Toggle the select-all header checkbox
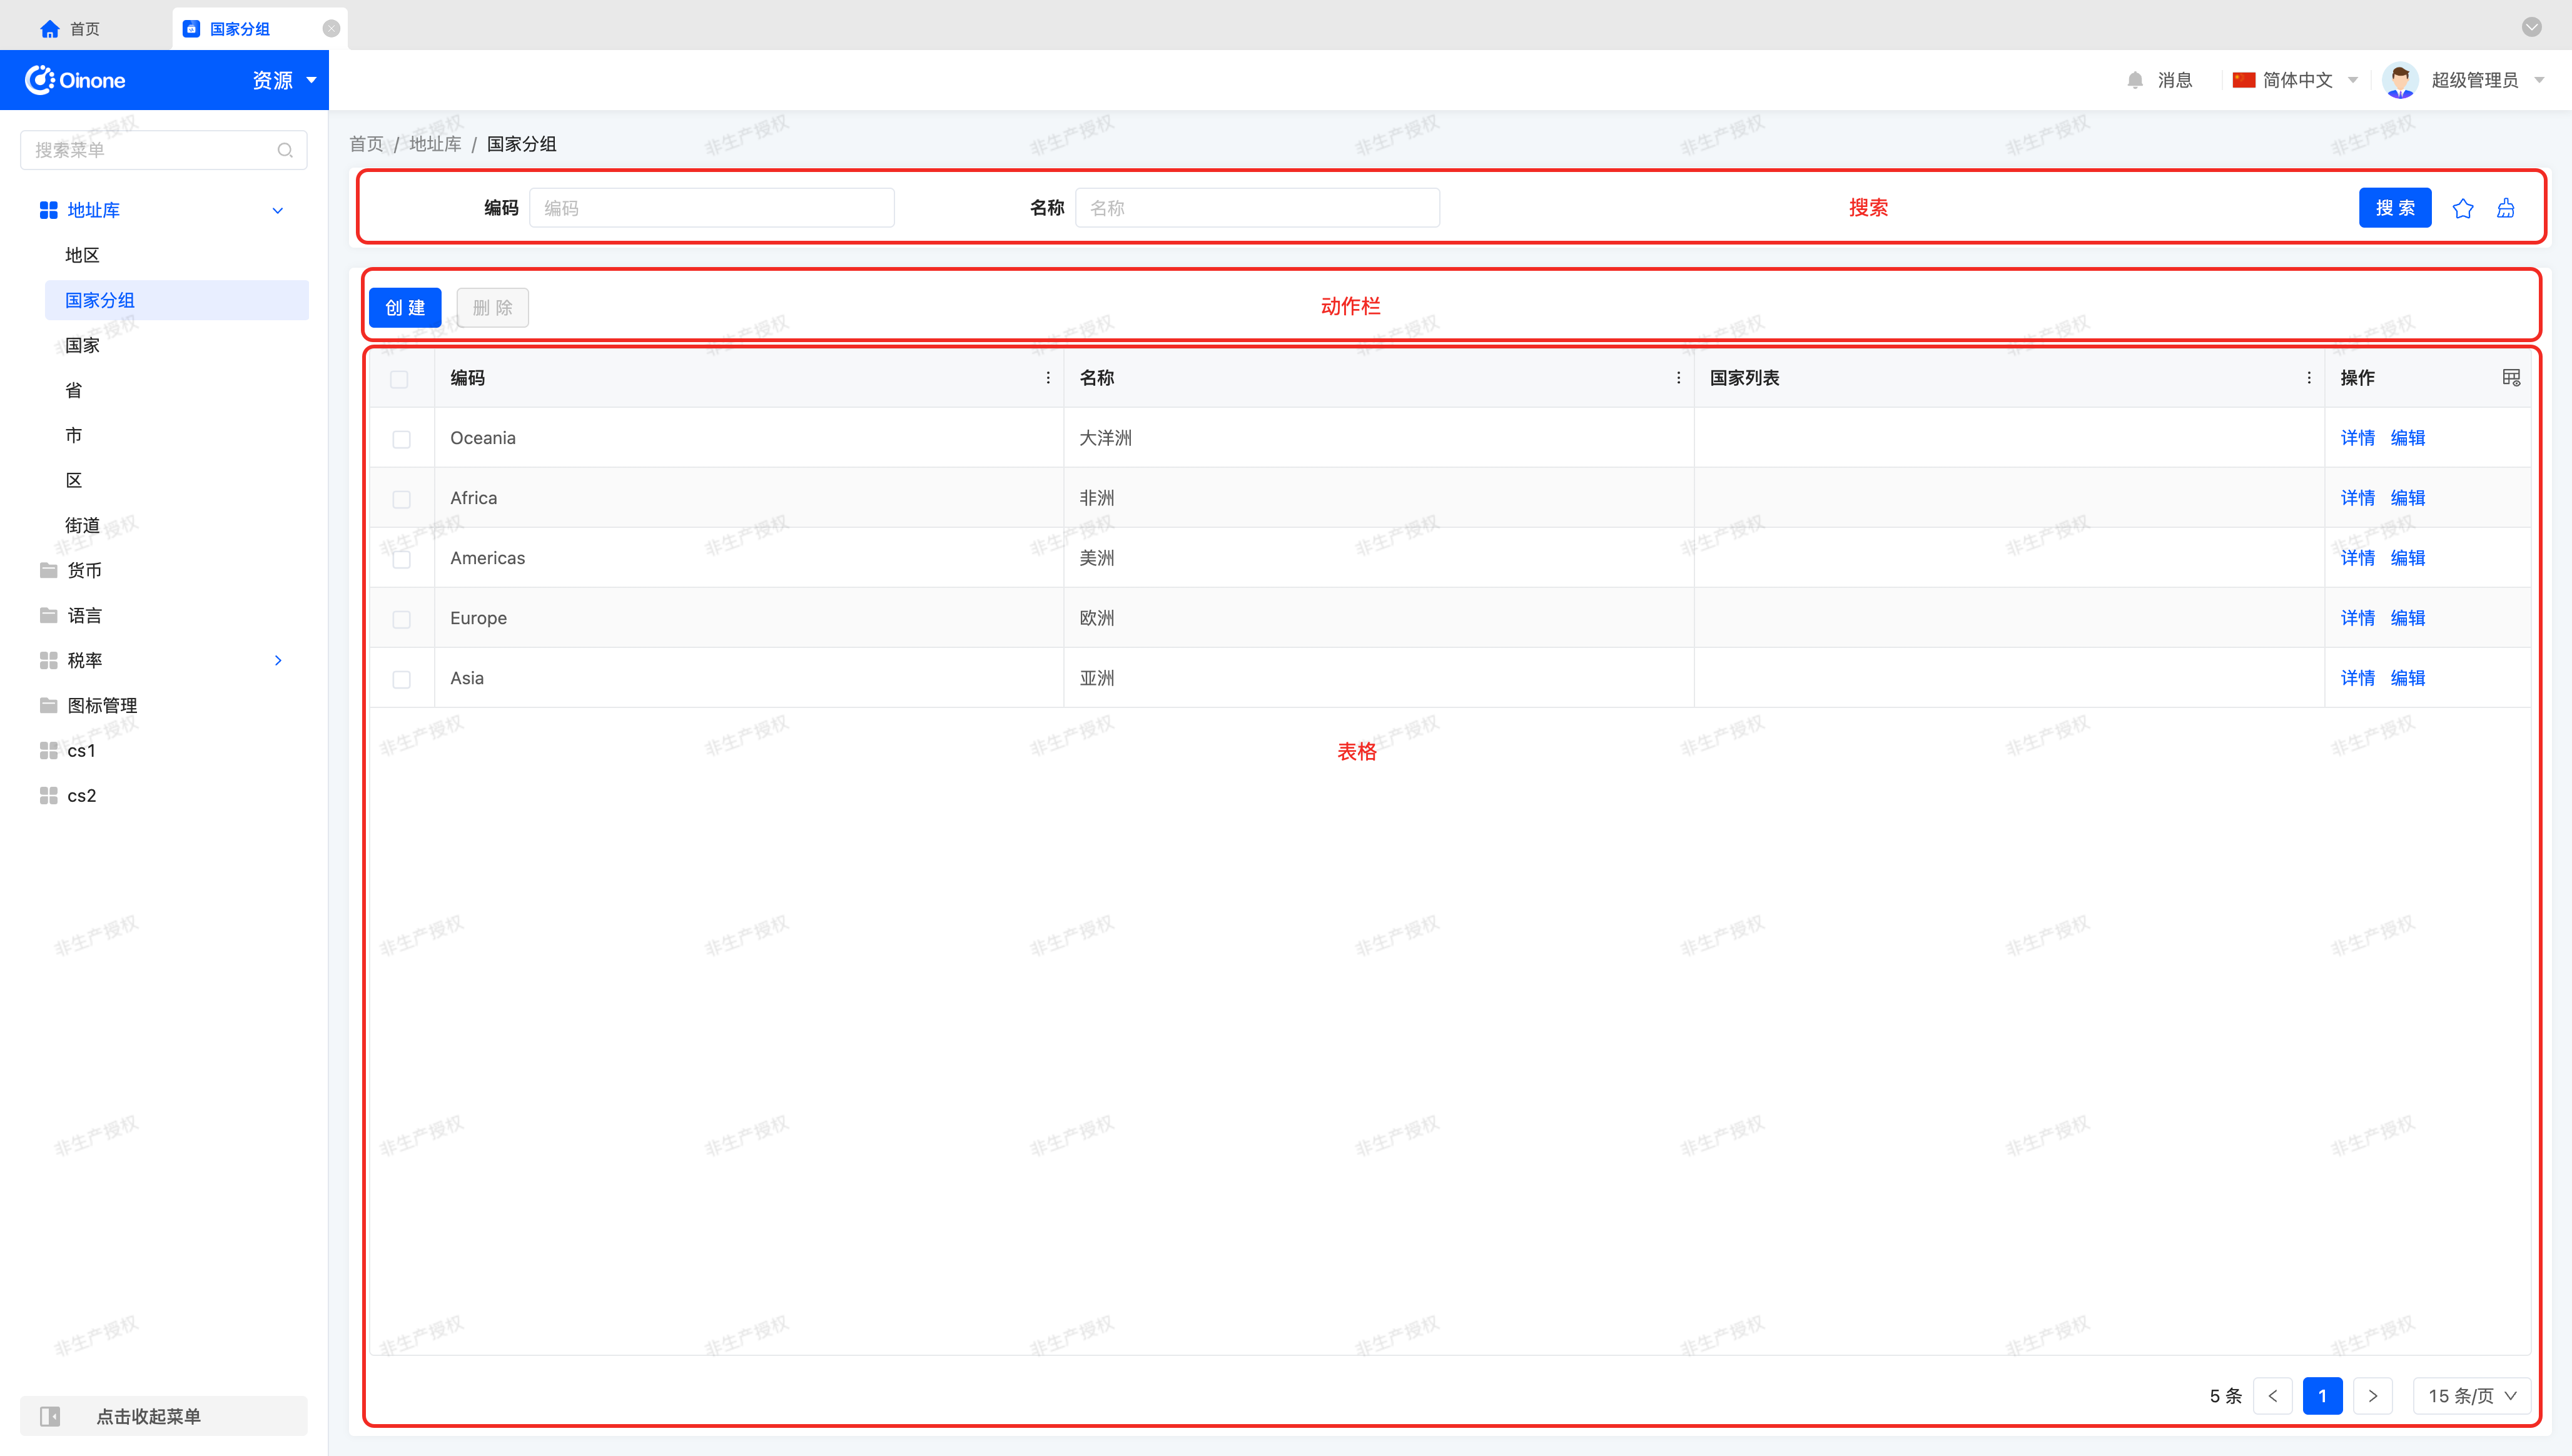 coord(399,379)
